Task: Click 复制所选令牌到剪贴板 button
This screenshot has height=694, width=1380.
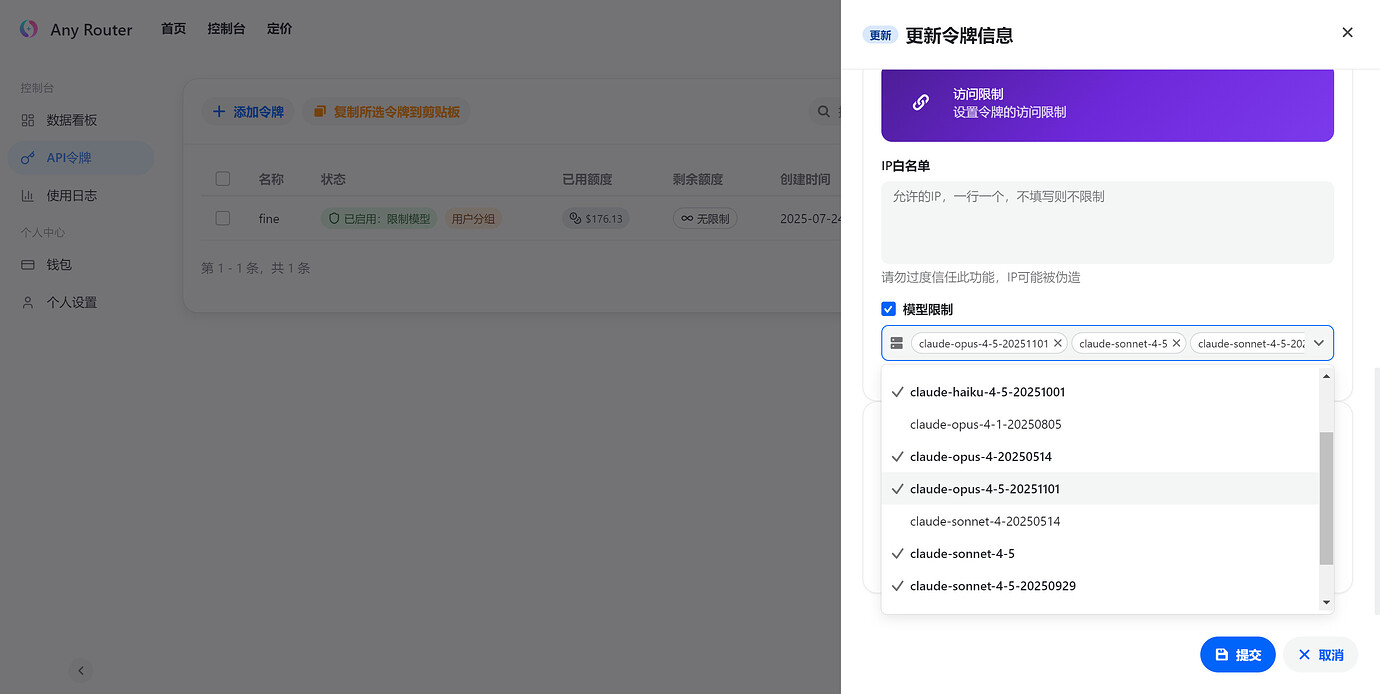Action: [x=386, y=112]
